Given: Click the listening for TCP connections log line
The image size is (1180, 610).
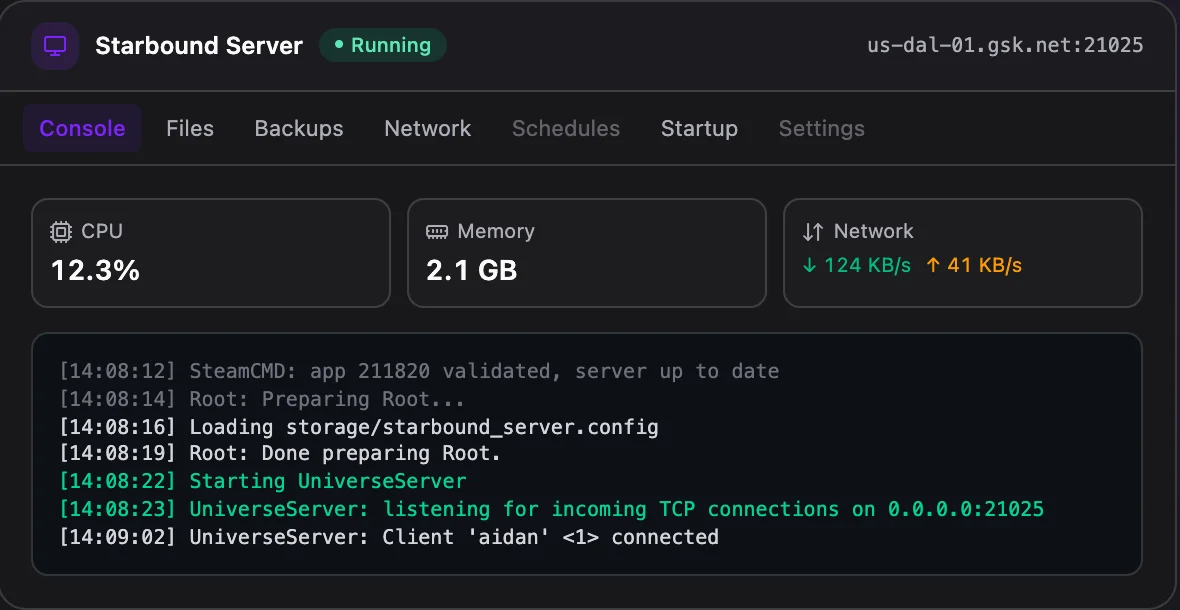Looking at the screenshot, I should pyautogui.click(x=552, y=509).
